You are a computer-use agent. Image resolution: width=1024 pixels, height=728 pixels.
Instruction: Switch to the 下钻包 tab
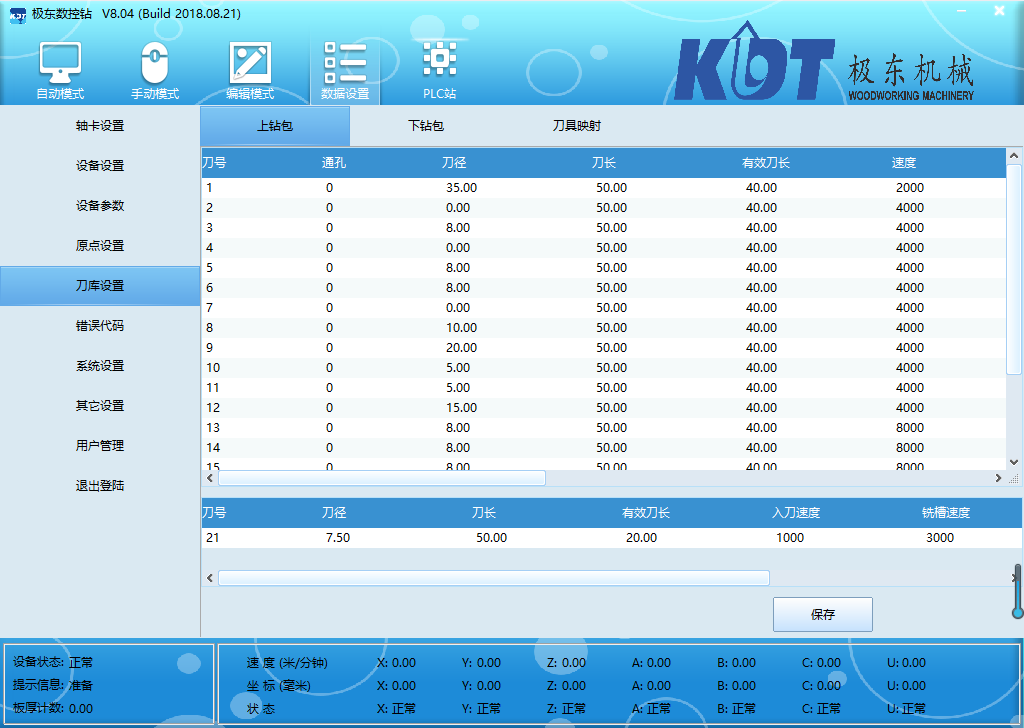tap(425, 127)
